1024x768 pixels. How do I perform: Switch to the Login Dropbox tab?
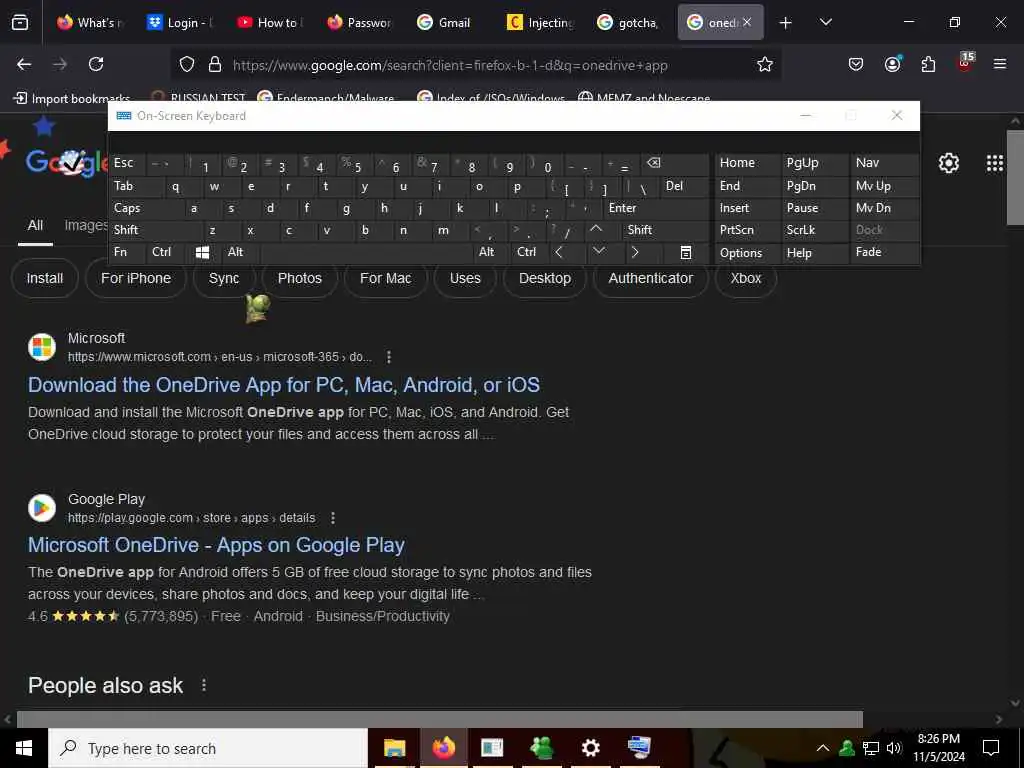[x=180, y=22]
